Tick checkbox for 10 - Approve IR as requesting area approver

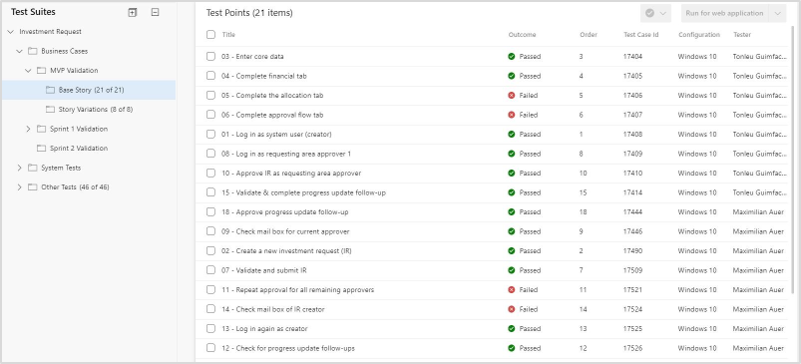[x=210, y=173]
